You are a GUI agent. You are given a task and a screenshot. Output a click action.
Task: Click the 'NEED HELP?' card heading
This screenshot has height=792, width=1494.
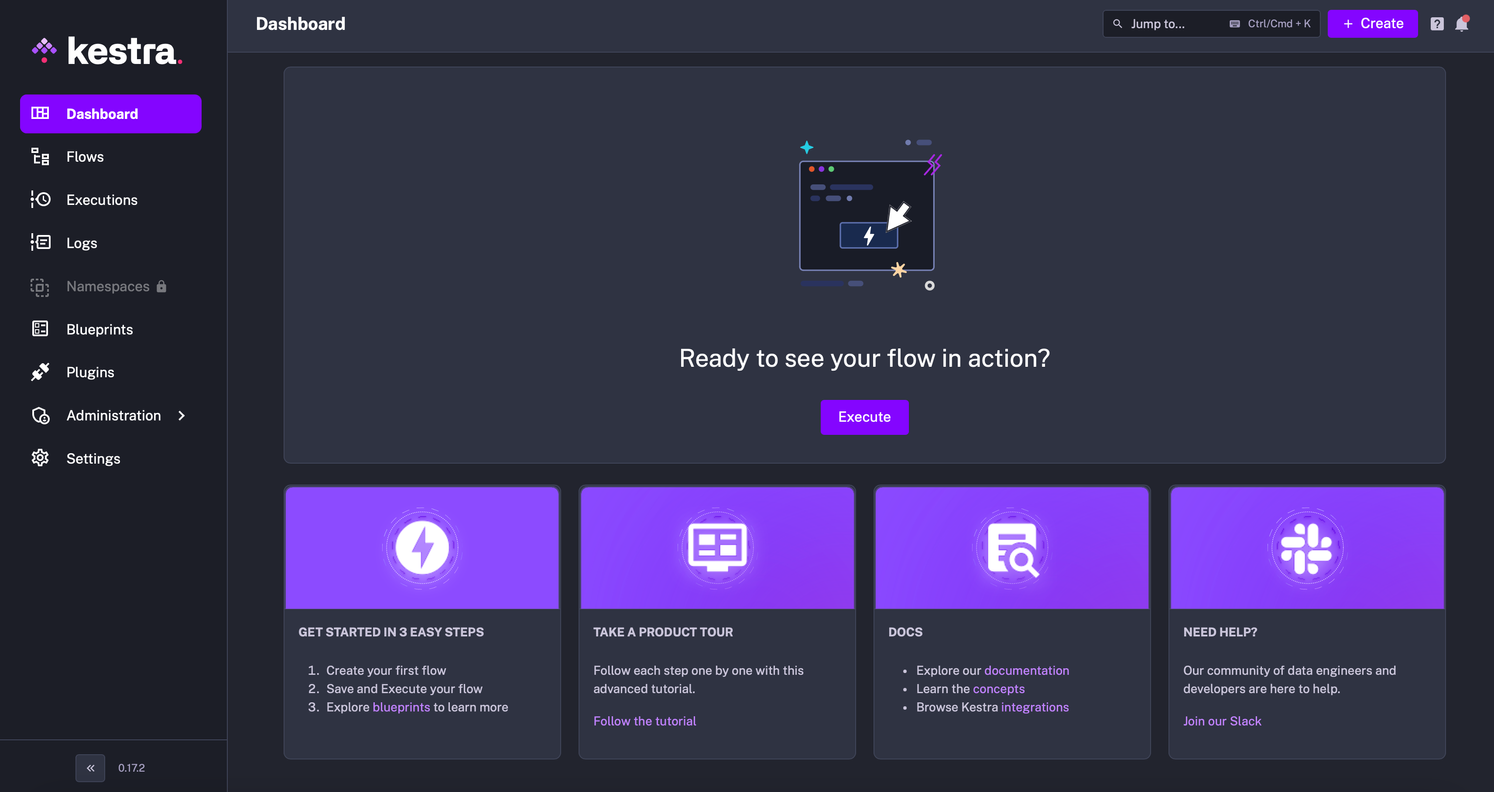click(x=1220, y=632)
